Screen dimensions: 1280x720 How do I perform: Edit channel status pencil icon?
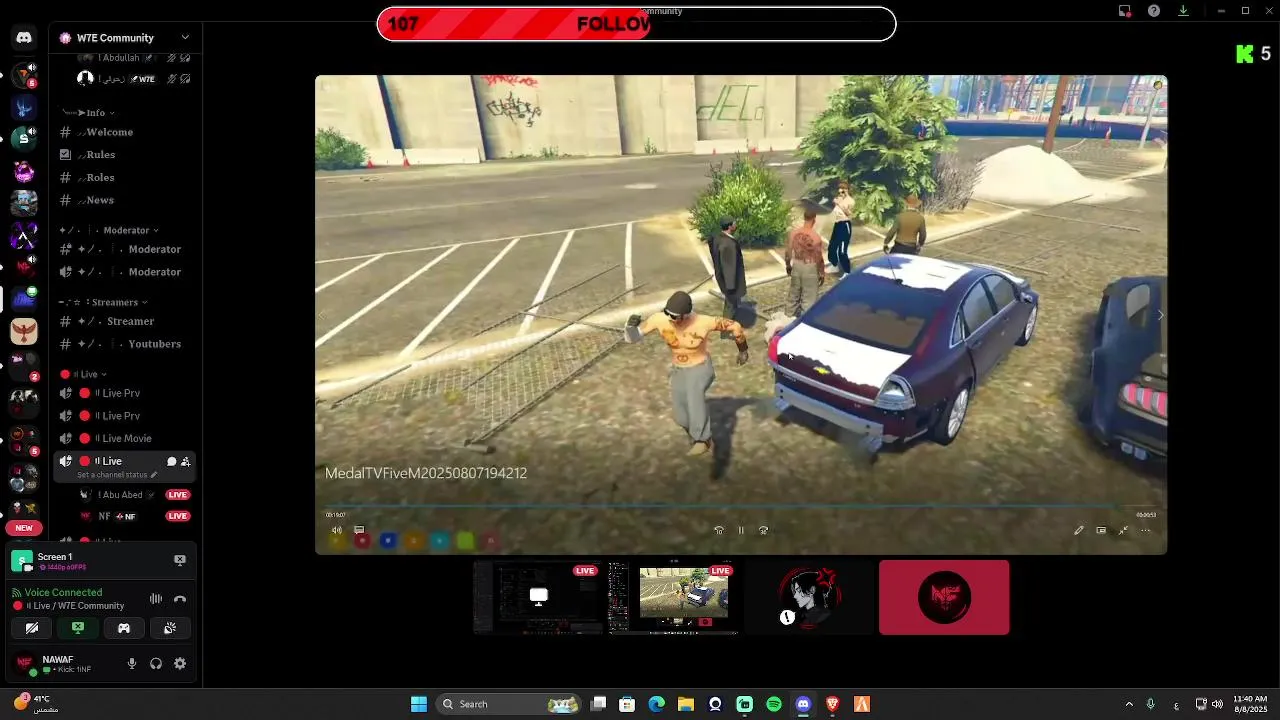(153, 475)
